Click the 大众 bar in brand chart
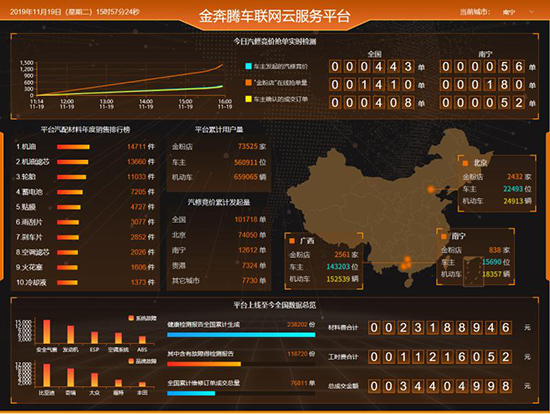The width and height of the screenshot is (550, 414). click(94, 380)
